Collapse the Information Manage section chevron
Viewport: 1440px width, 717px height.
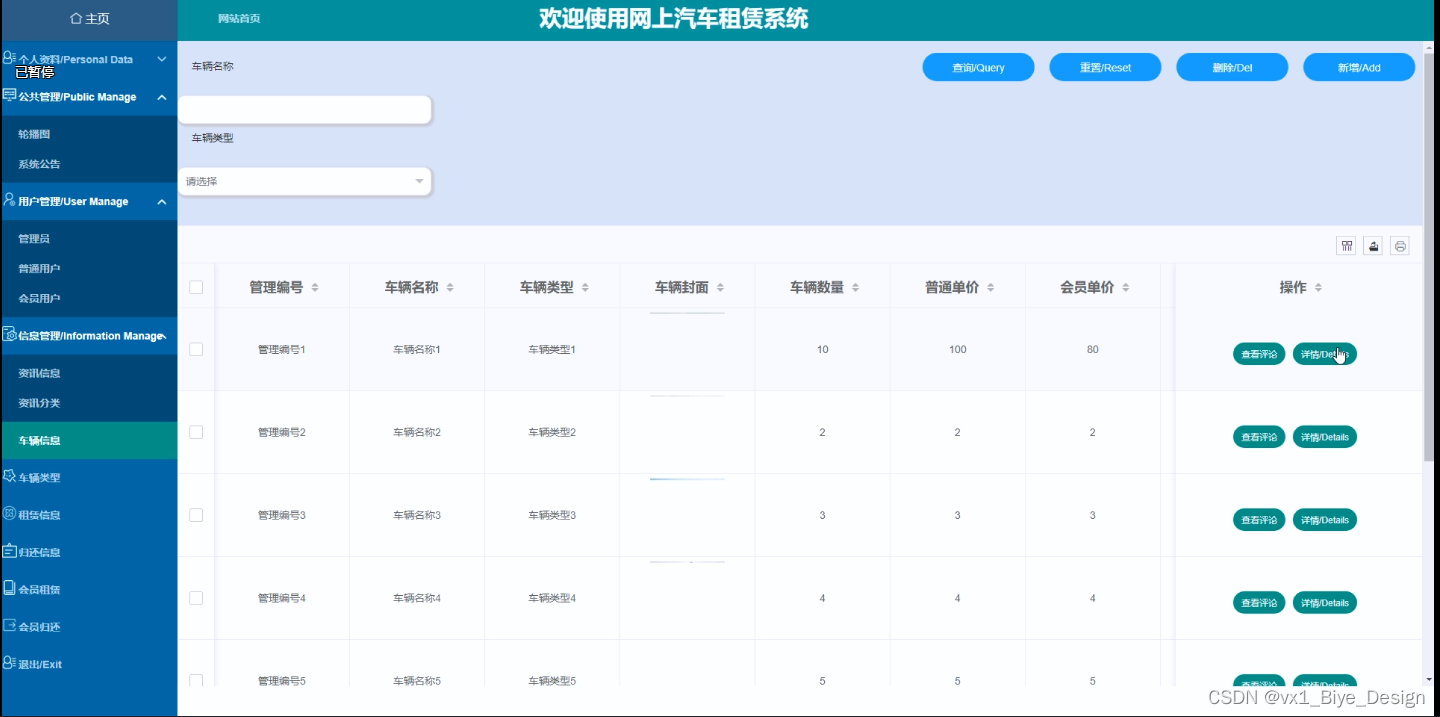point(164,336)
